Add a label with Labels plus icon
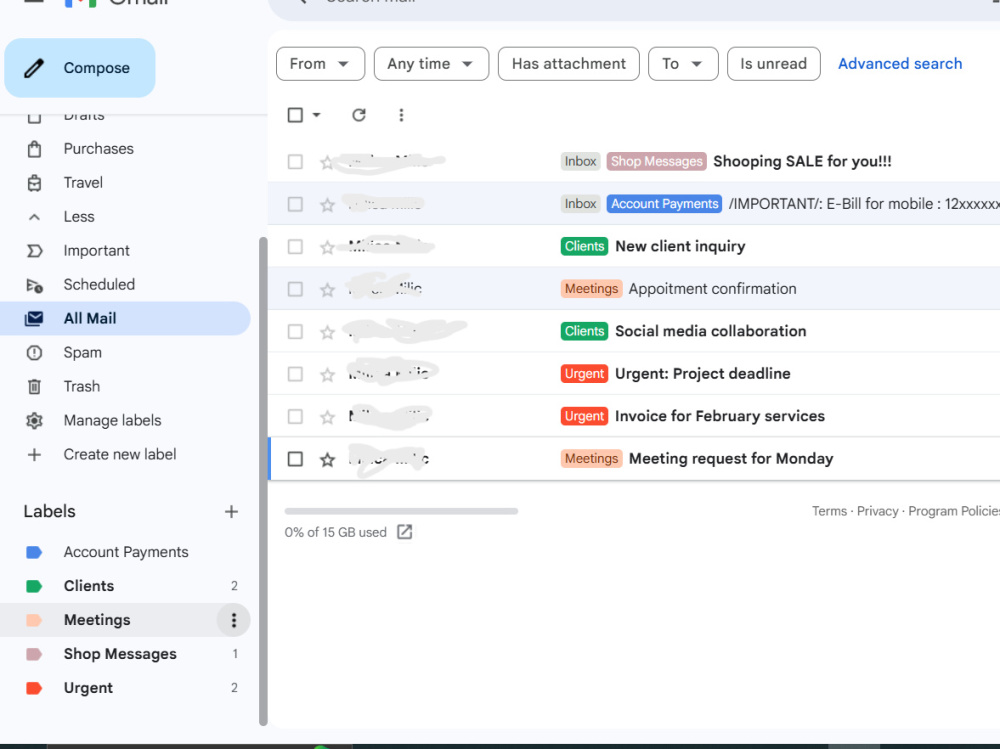This screenshot has width=1000, height=749. tap(232, 512)
